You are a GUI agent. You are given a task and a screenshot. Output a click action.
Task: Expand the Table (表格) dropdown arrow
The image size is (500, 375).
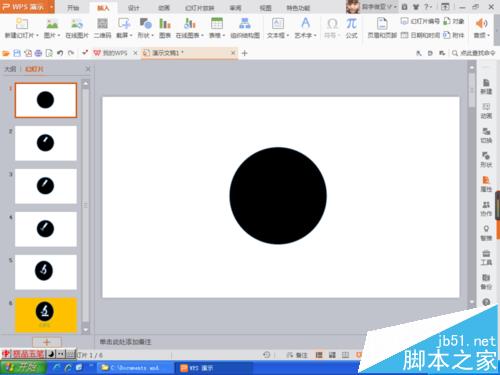[x=224, y=35]
